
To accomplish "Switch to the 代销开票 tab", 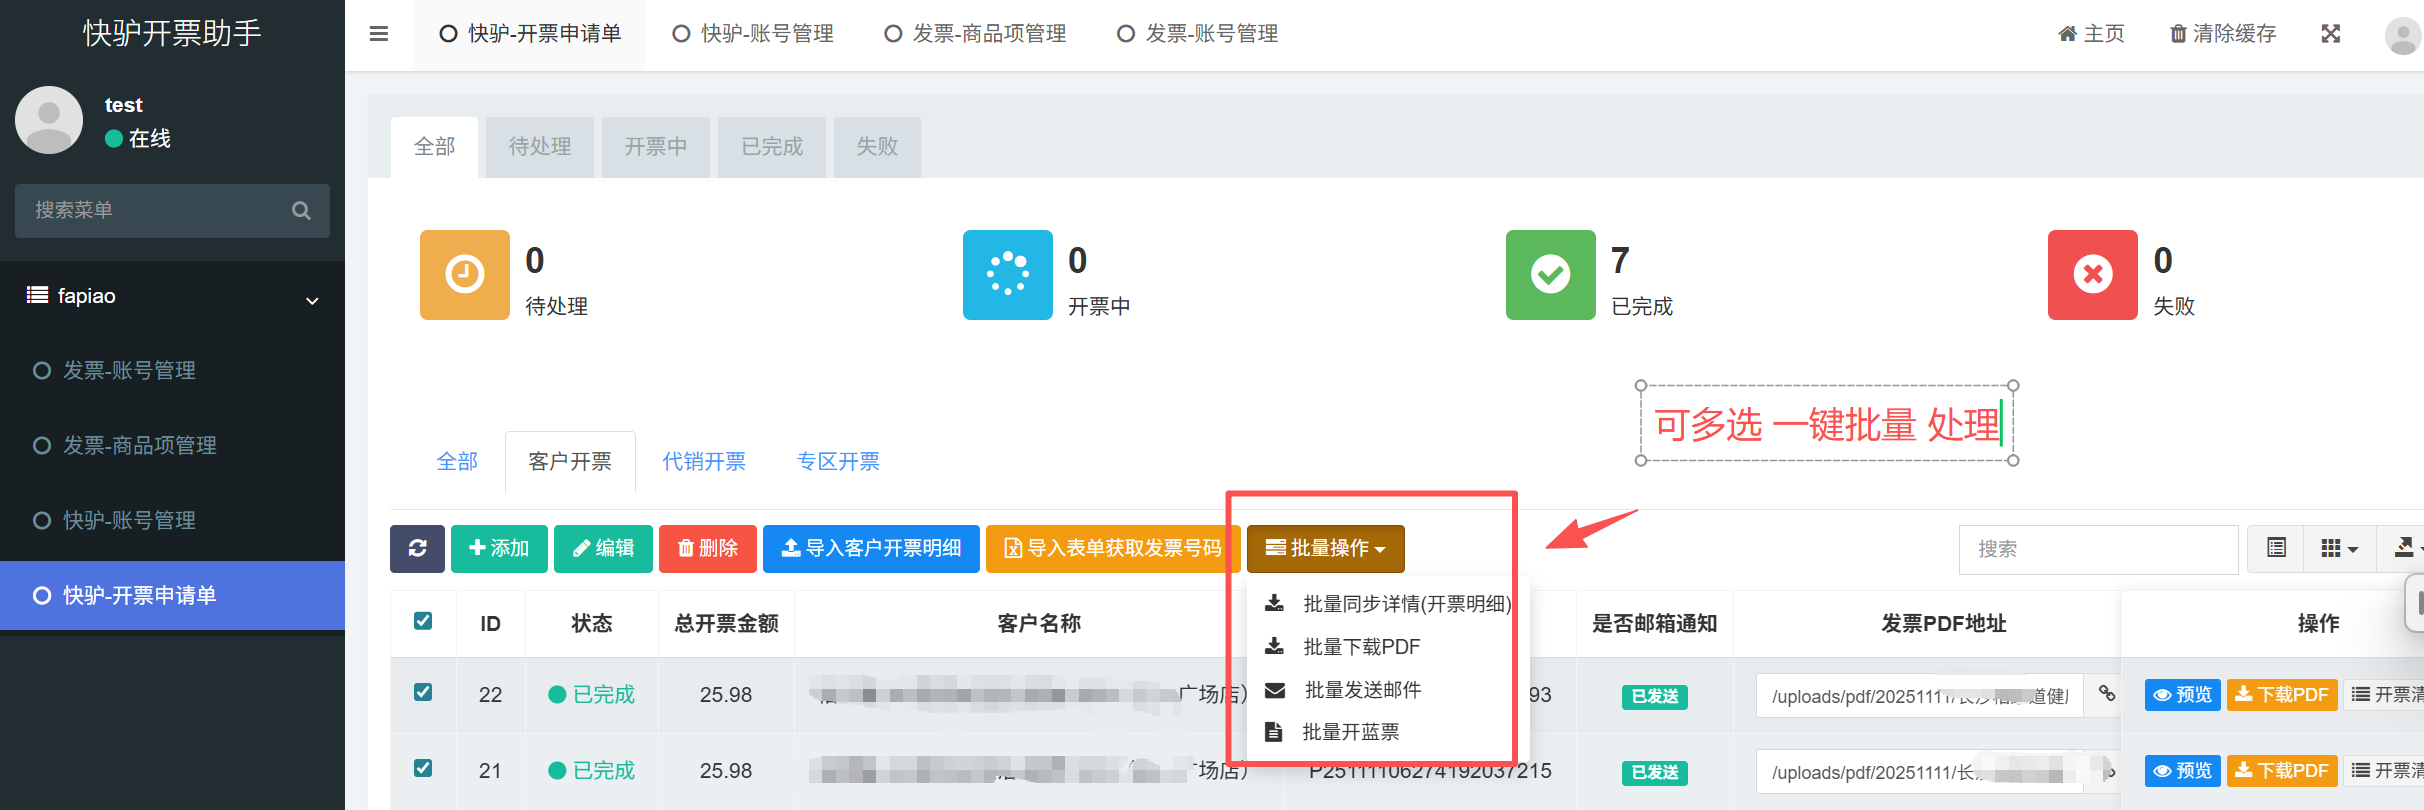I will pyautogui.click(x=704, y=461).
